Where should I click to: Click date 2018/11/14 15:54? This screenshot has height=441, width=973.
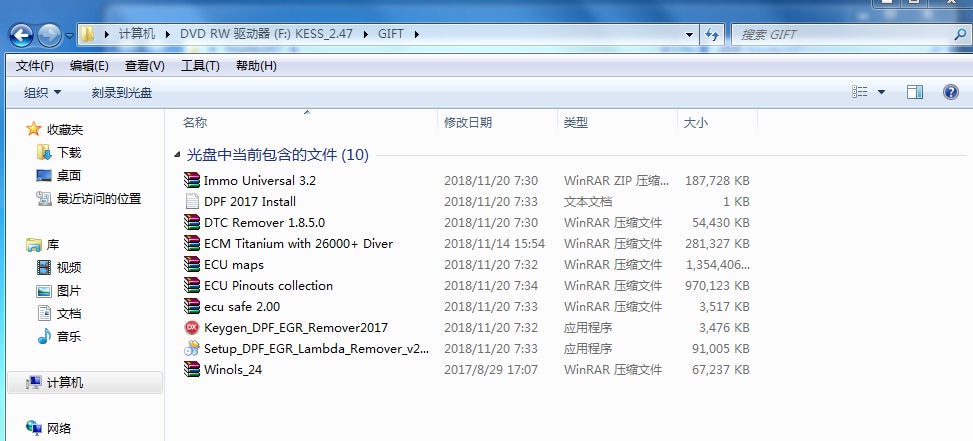495,244
